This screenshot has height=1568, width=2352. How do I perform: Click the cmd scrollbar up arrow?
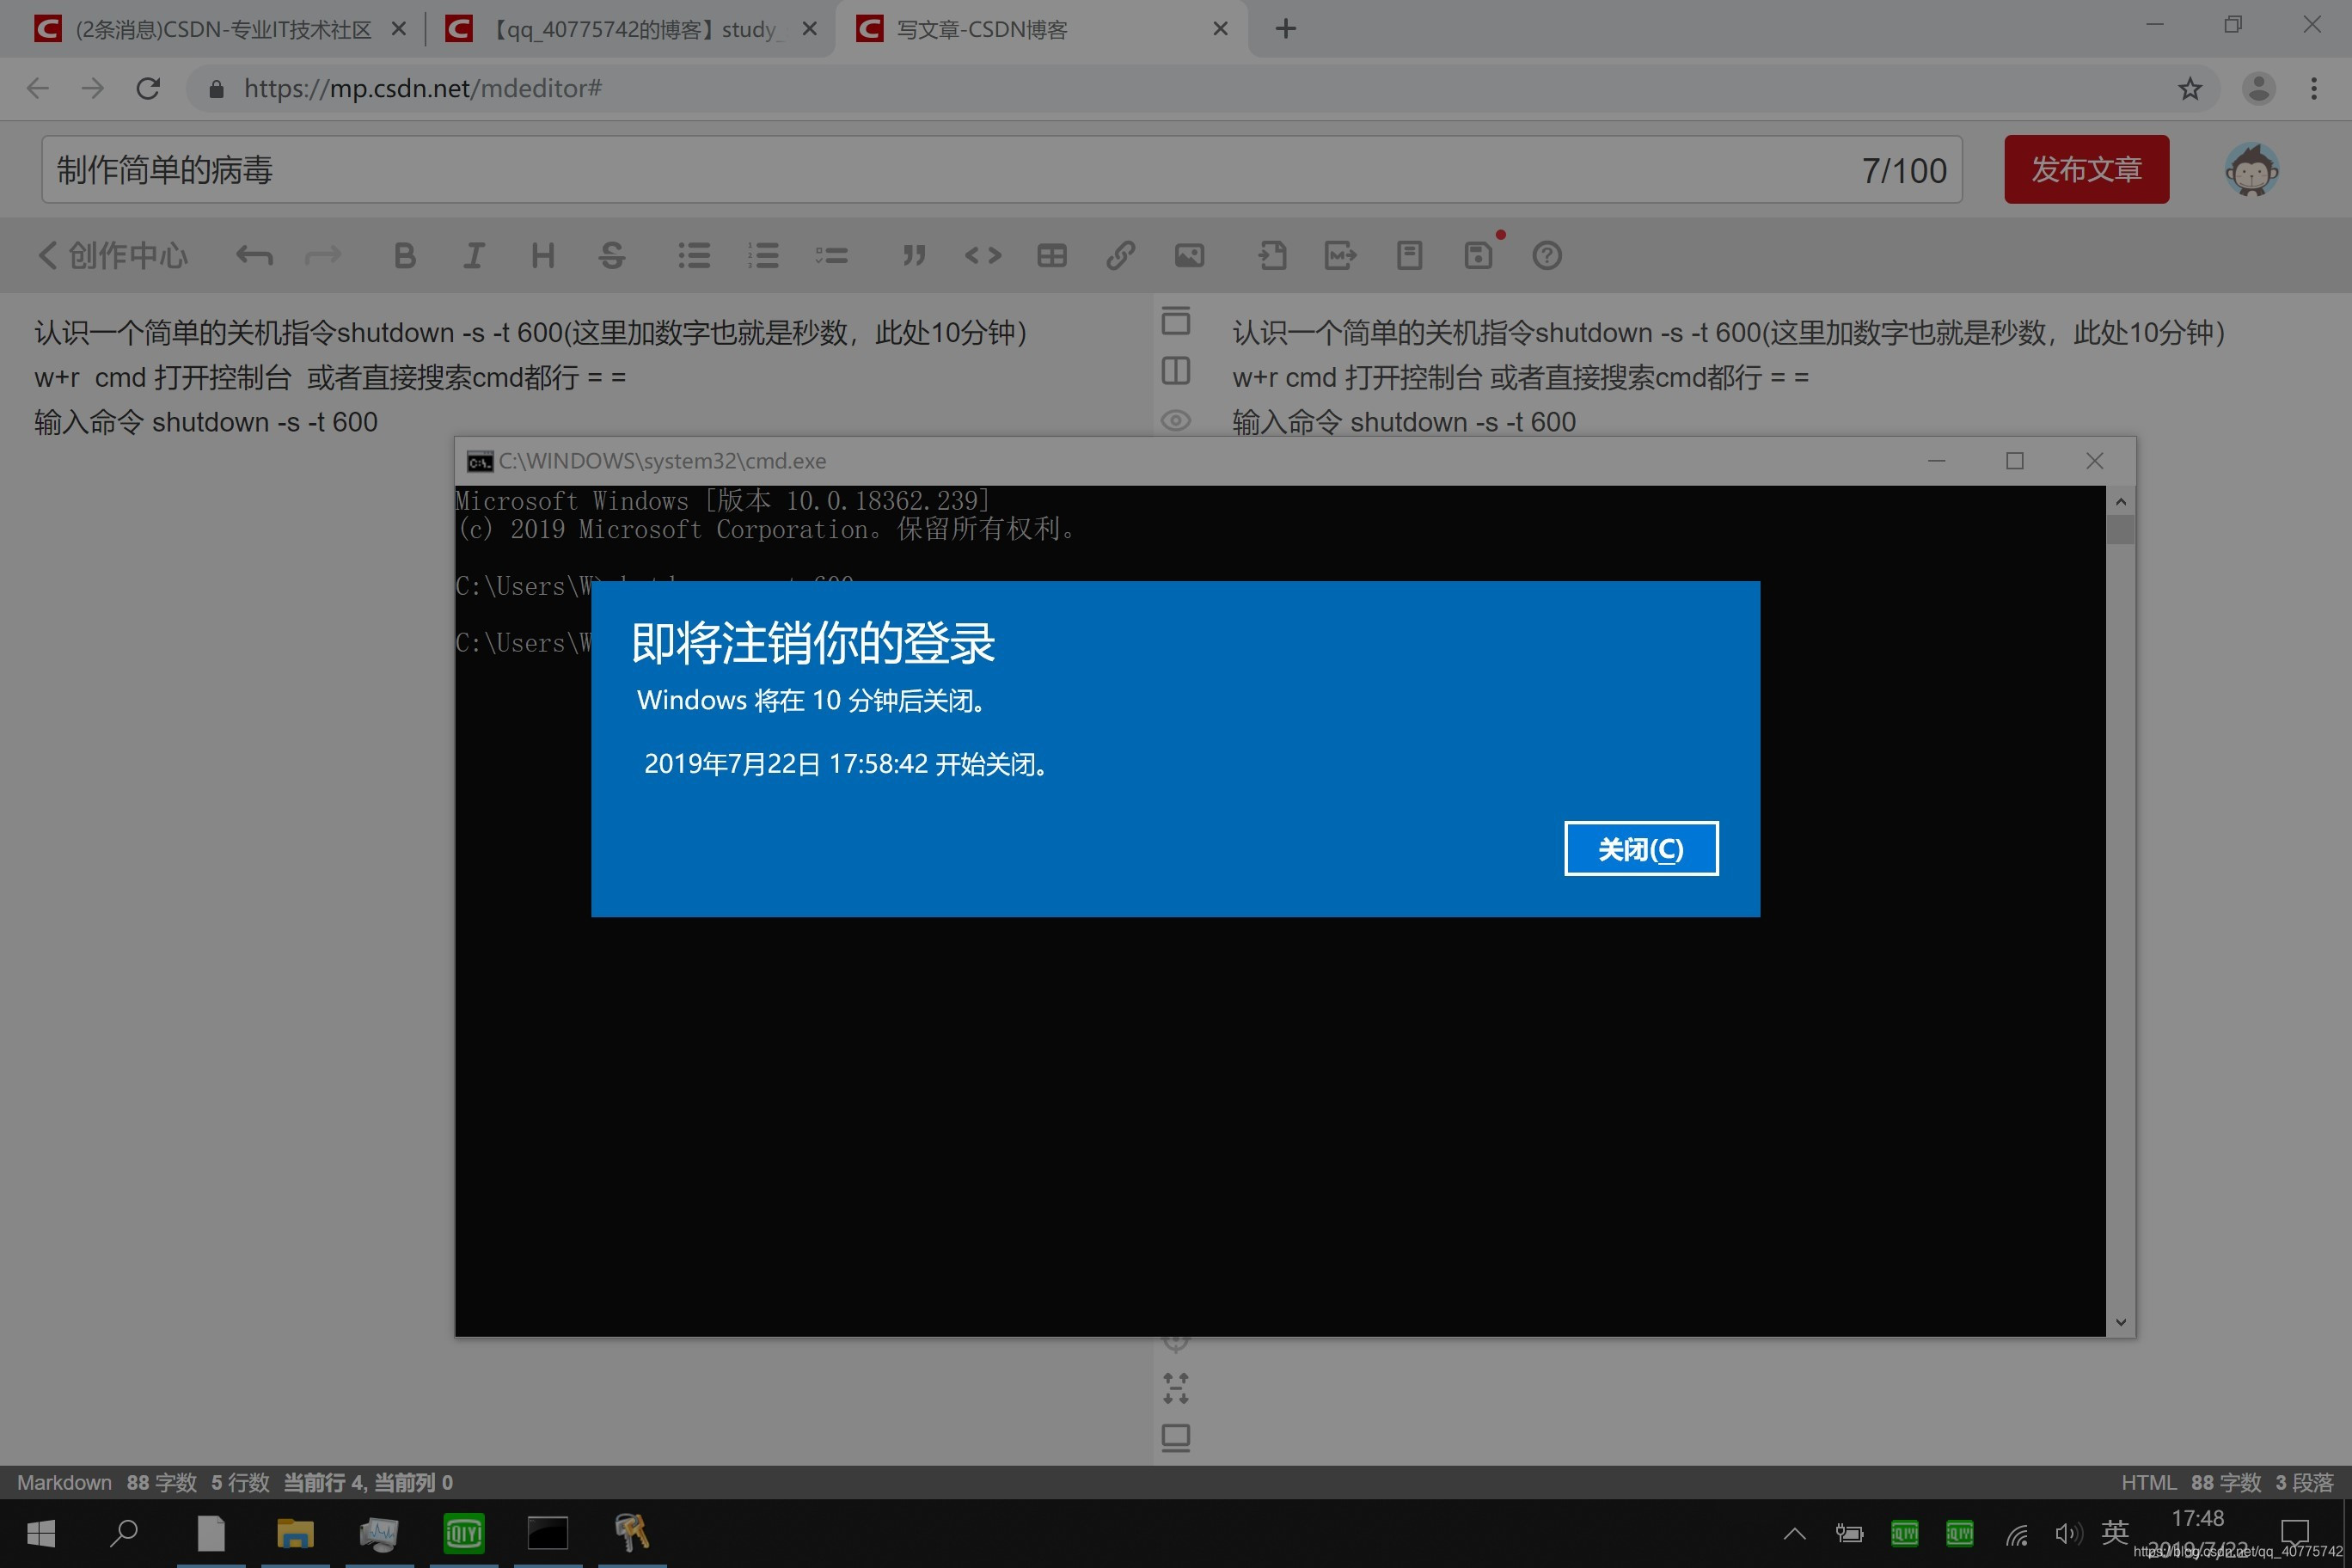(x=2120, y=500)
